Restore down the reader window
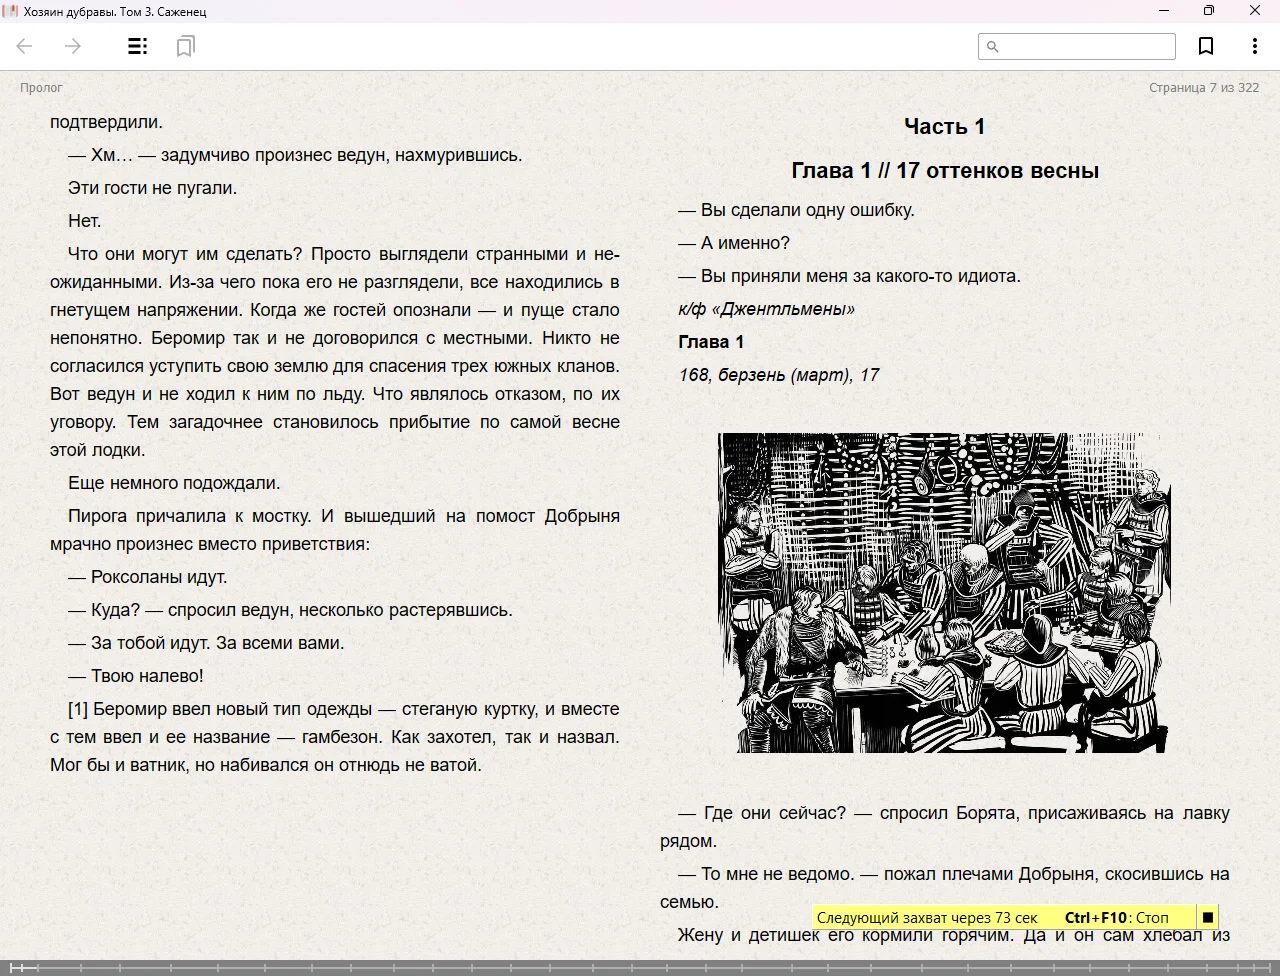1280x976 pixels. coord(1209,11)
